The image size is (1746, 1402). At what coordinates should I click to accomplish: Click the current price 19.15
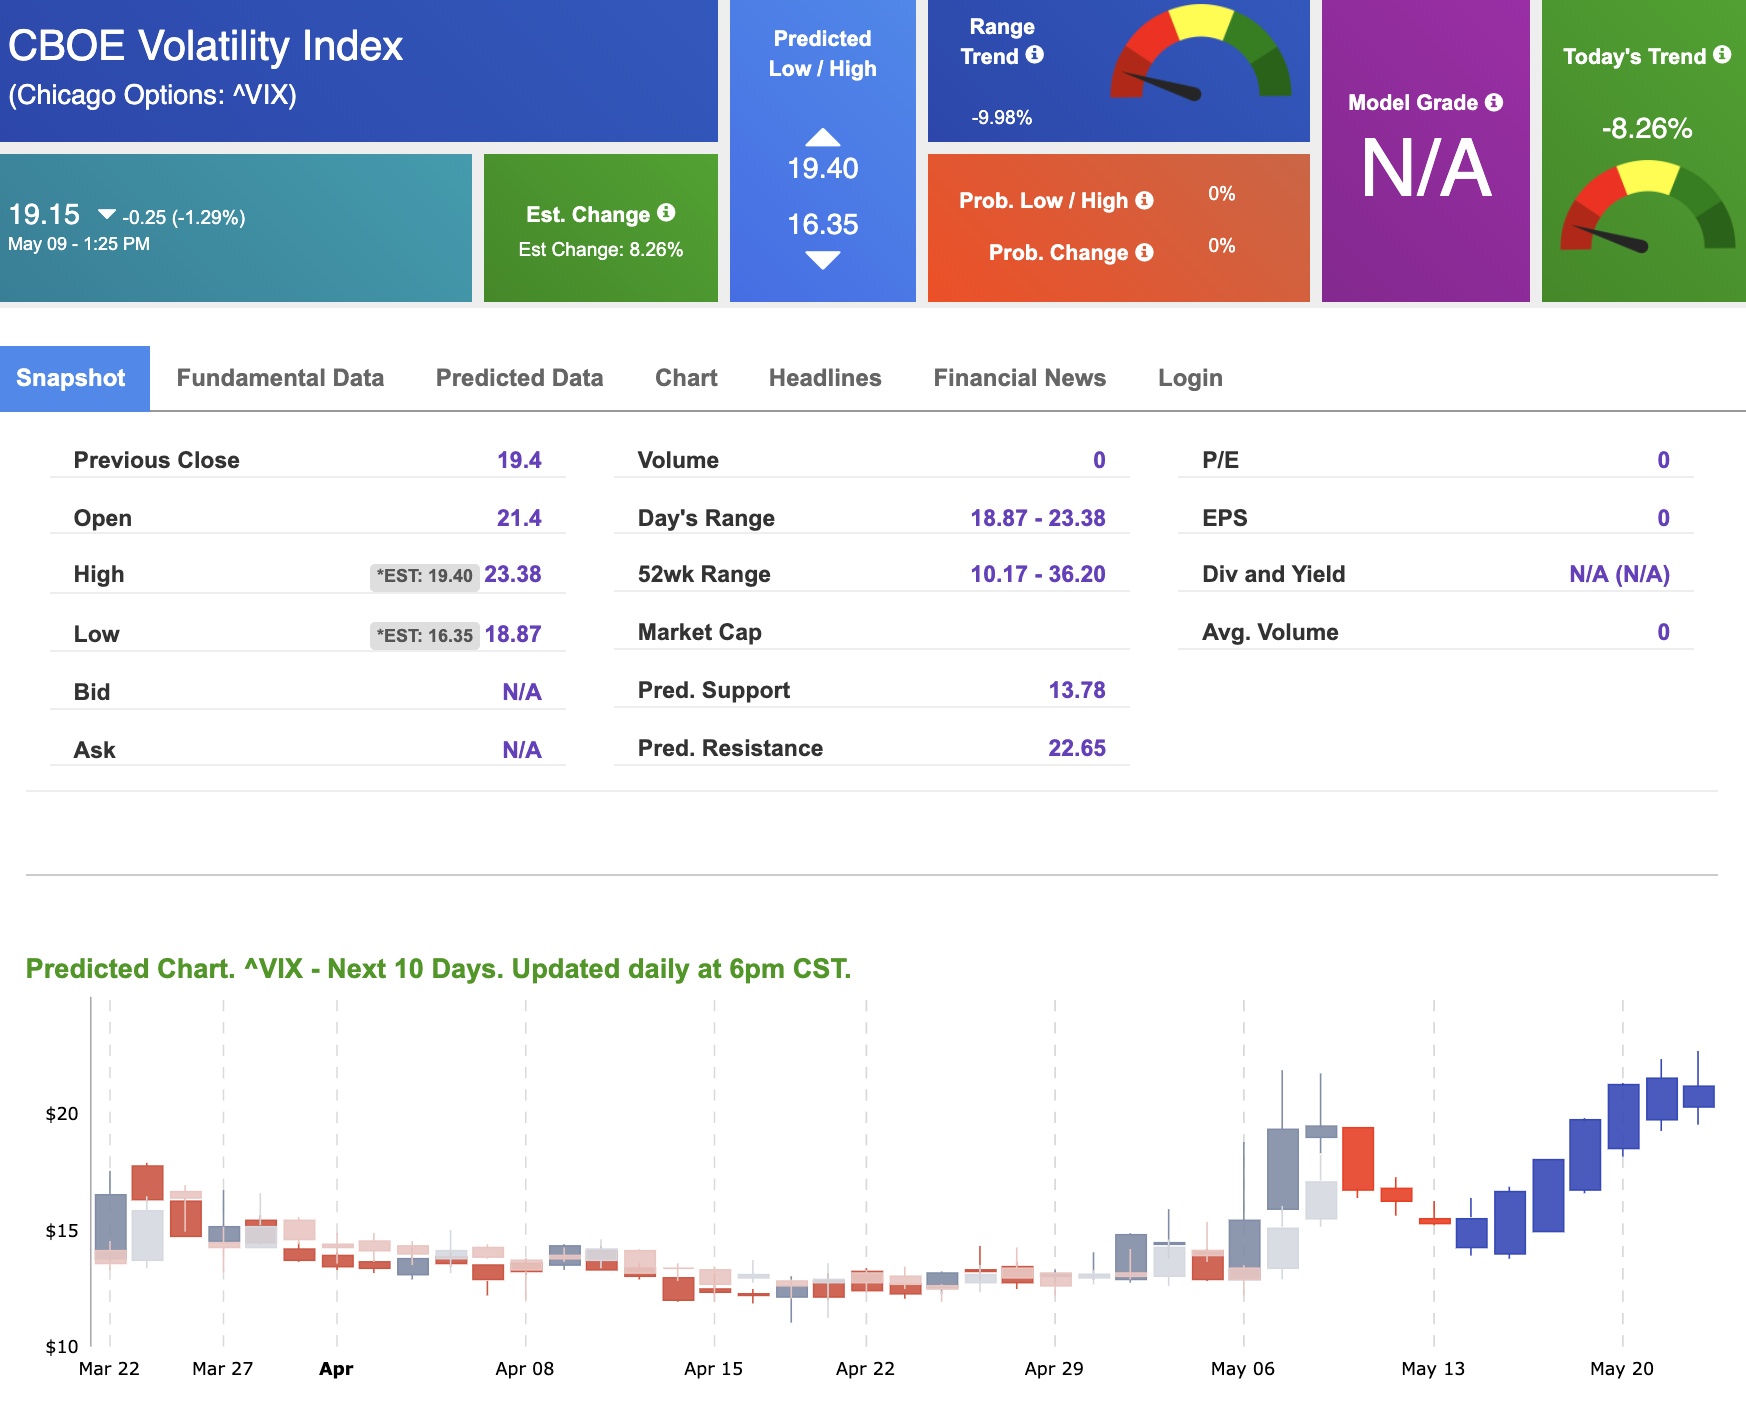(x=44, y=214)
